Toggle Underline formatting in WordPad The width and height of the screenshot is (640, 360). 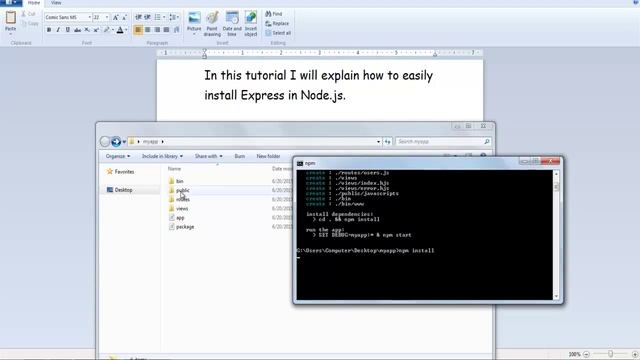coord(68,30)
